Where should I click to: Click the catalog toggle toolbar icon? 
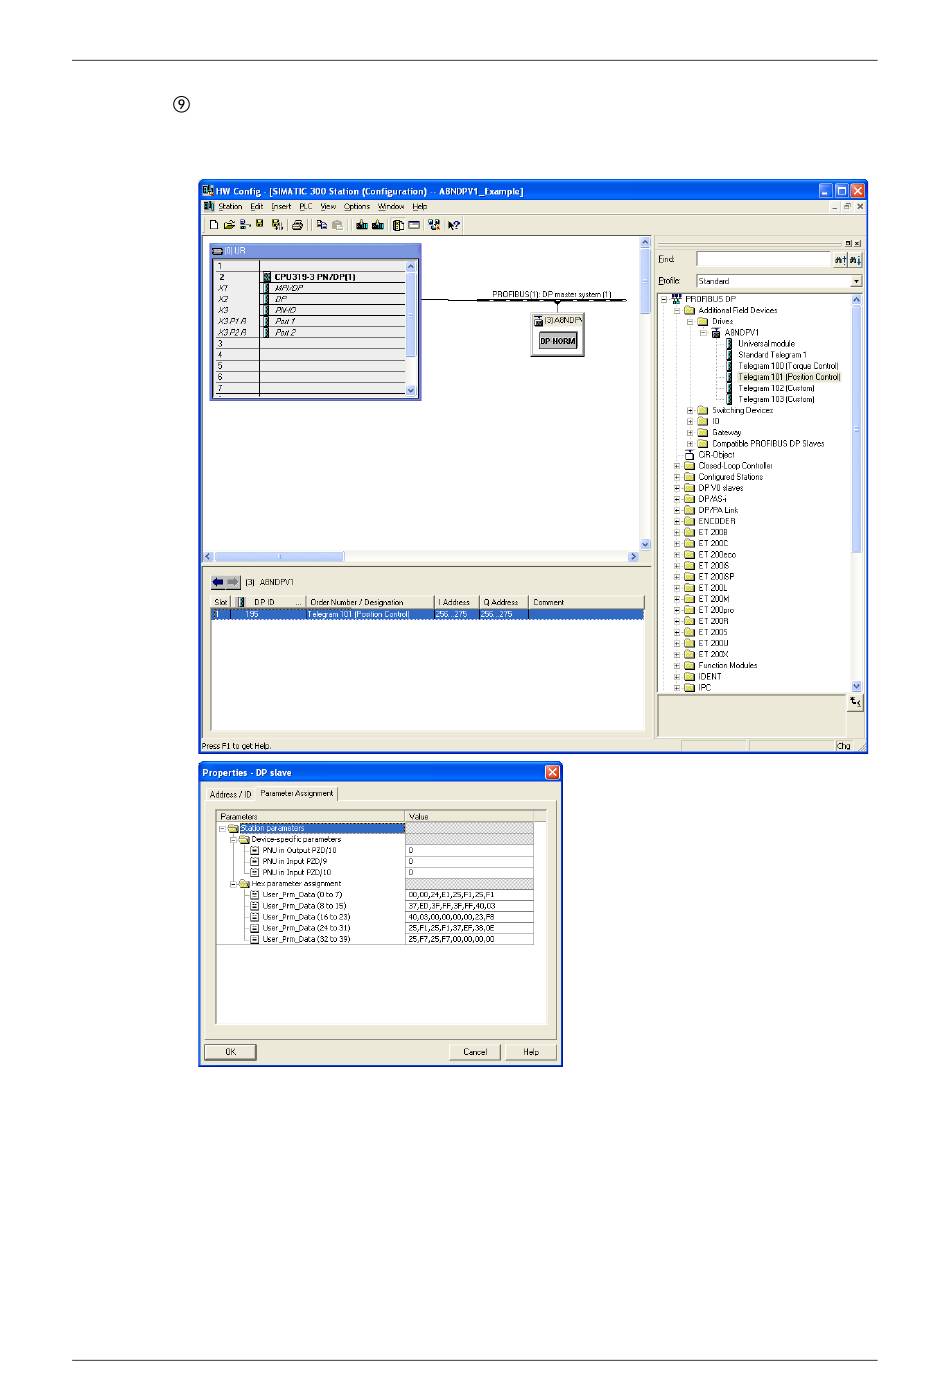click(x=398, y=225)
